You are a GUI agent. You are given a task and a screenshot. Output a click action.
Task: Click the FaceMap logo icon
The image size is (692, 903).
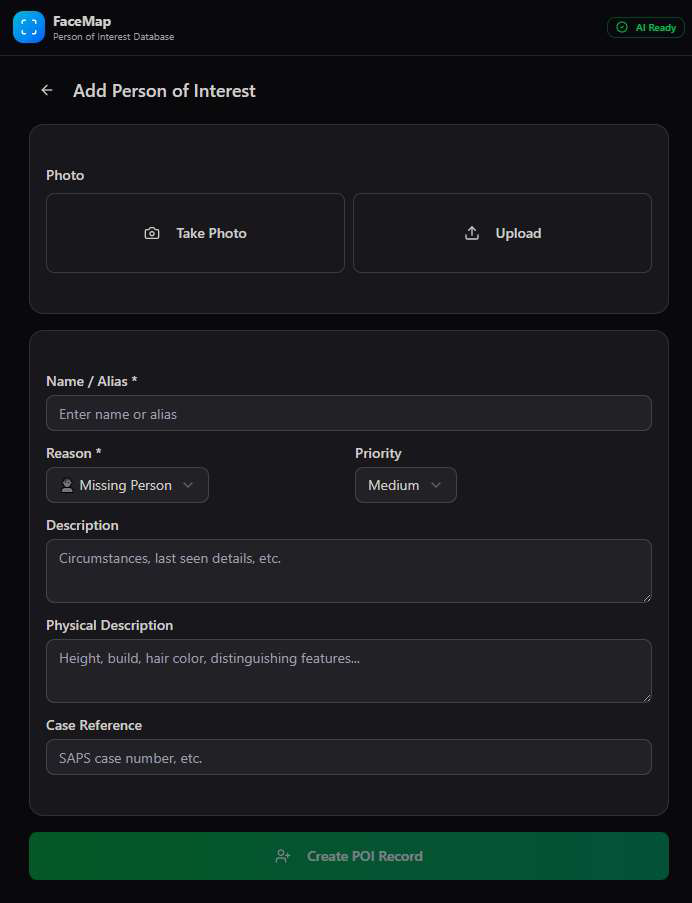29,27
